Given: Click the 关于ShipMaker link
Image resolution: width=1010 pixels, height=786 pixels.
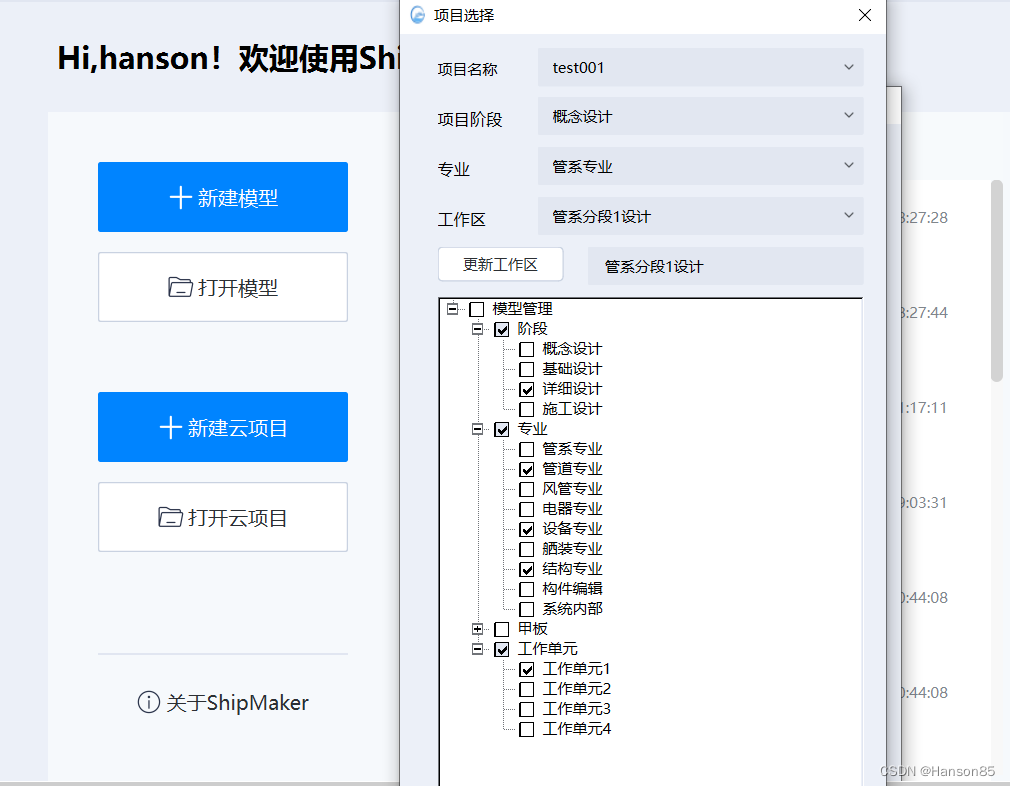Looking at the screenshot, I should click(237, 703).
